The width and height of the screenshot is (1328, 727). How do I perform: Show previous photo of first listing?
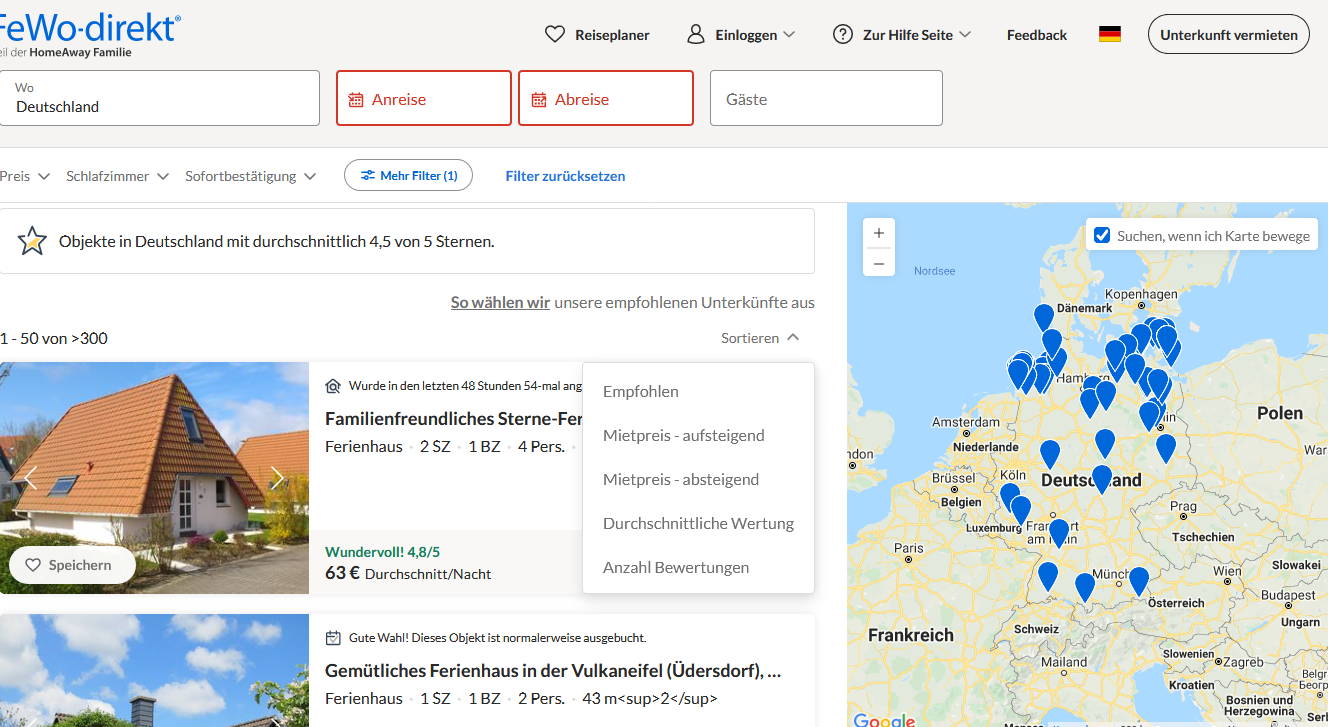(x=30, y=478)
